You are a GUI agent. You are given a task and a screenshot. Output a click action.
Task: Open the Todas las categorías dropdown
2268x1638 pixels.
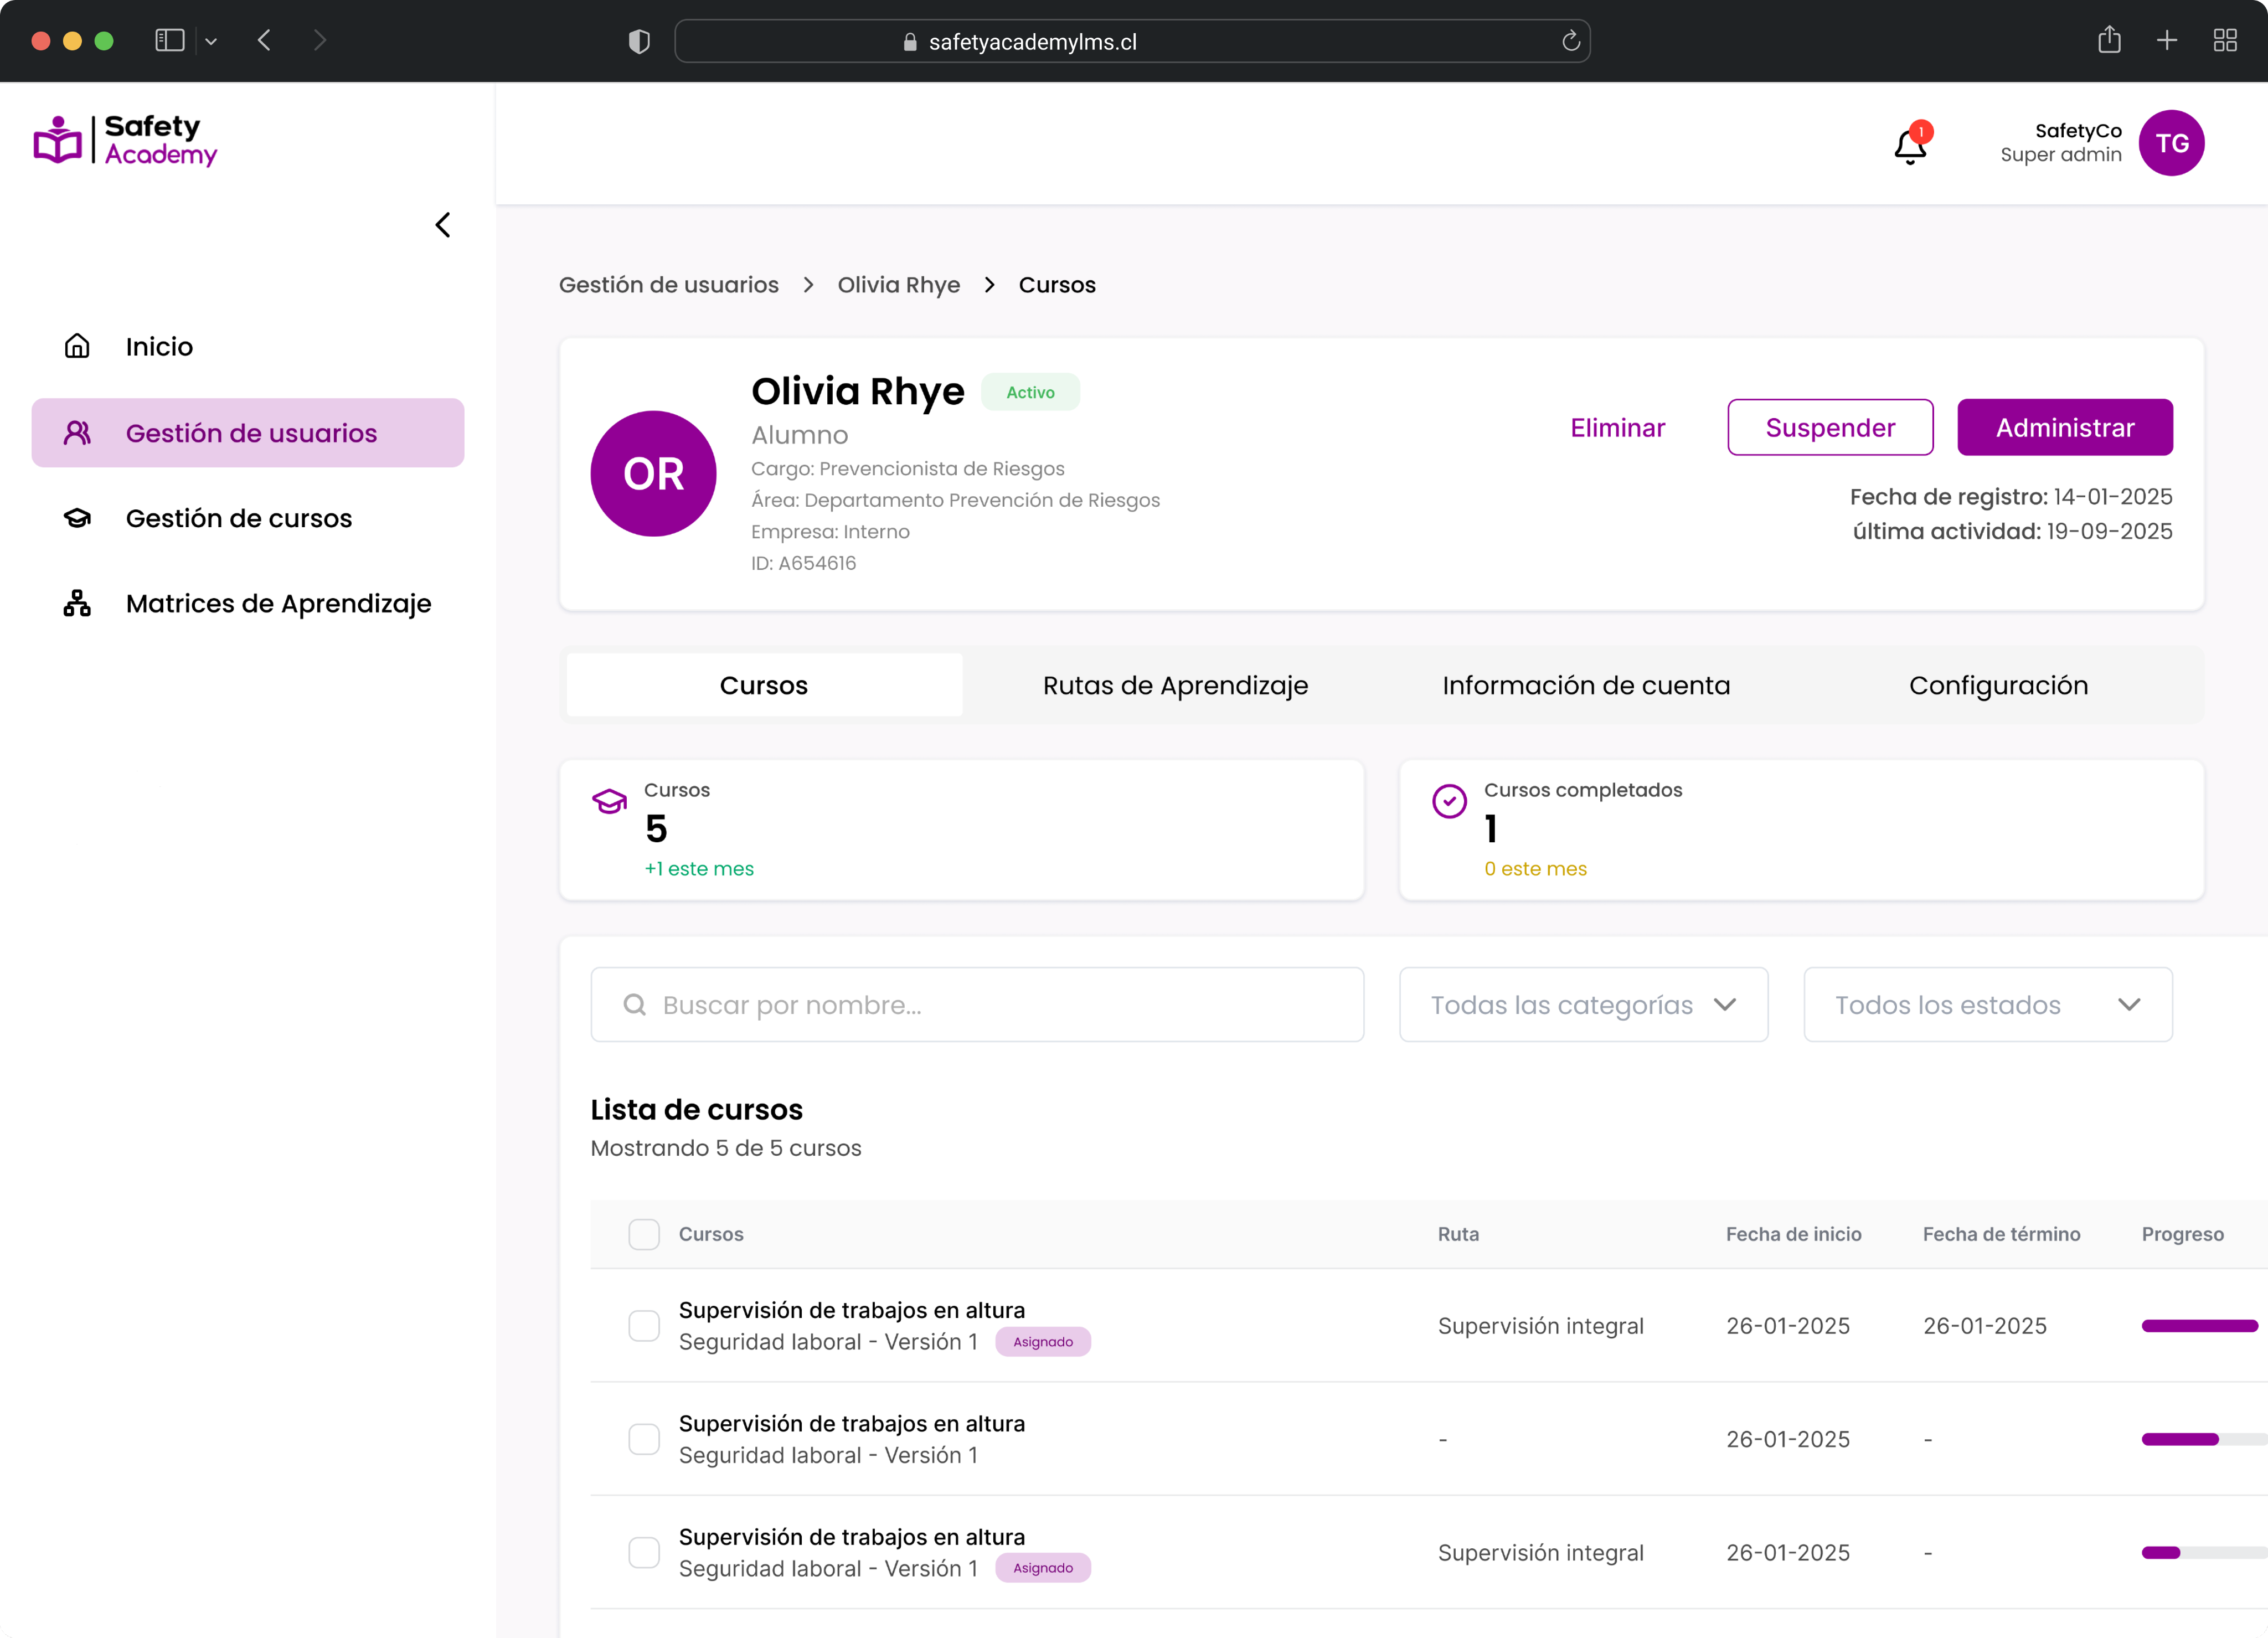[x=1583, y=1004]
